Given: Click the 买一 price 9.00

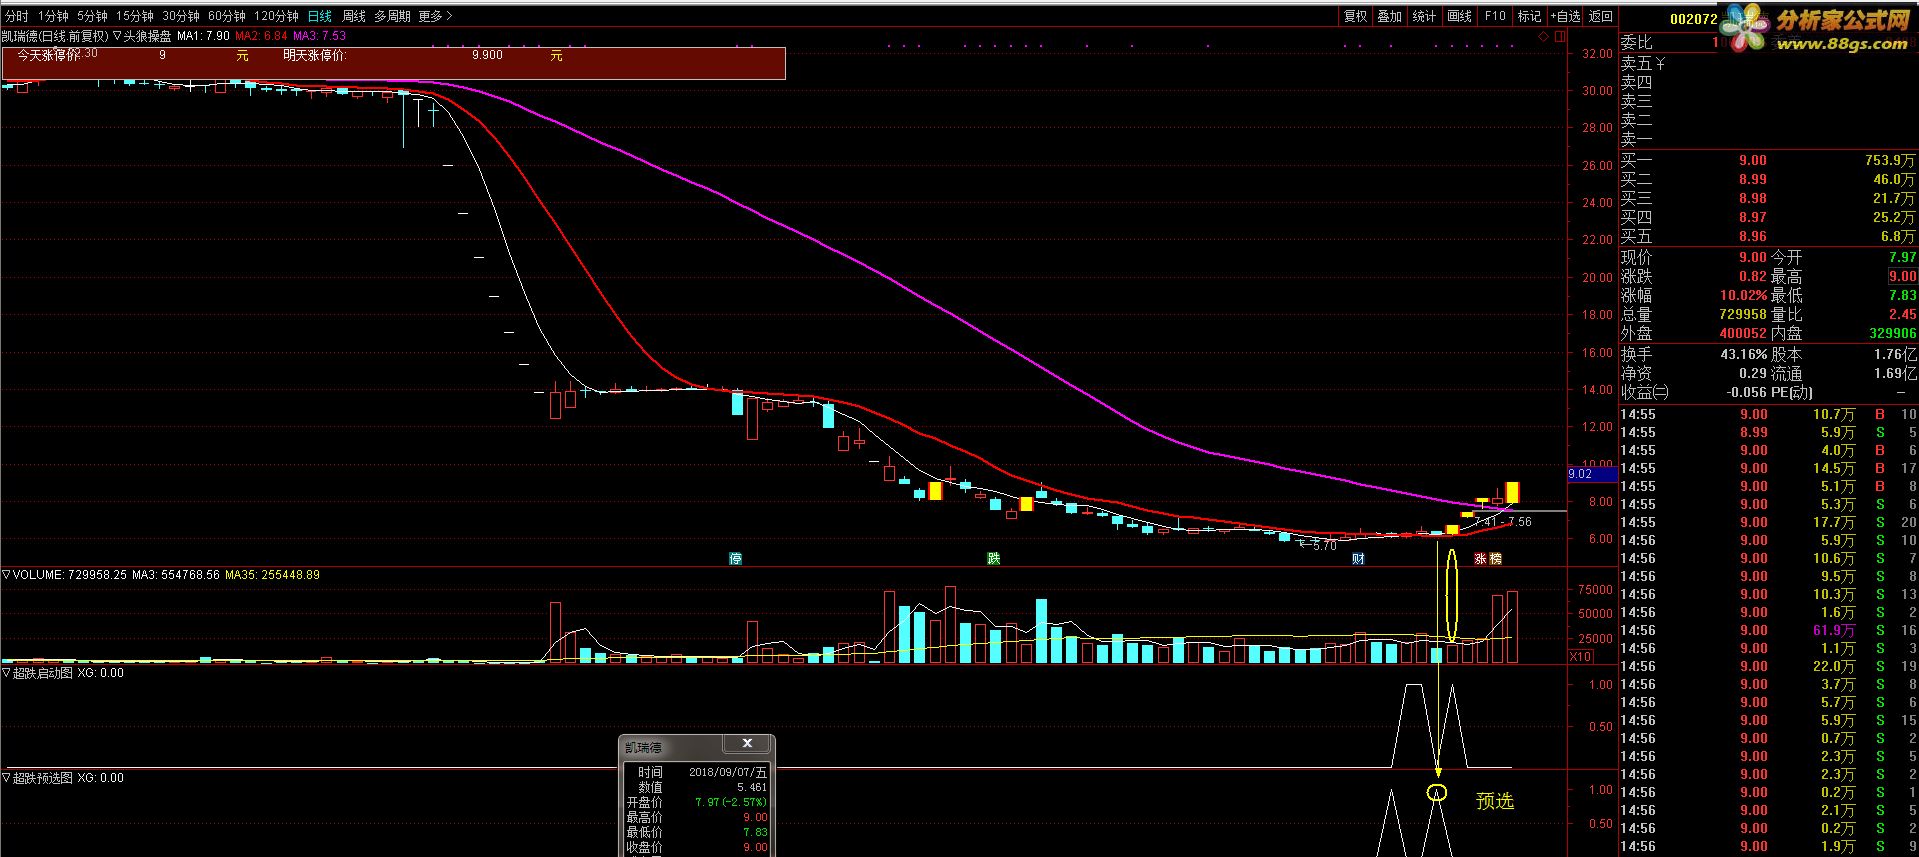Looking at the screenshot, I should tap(1752, 160).
